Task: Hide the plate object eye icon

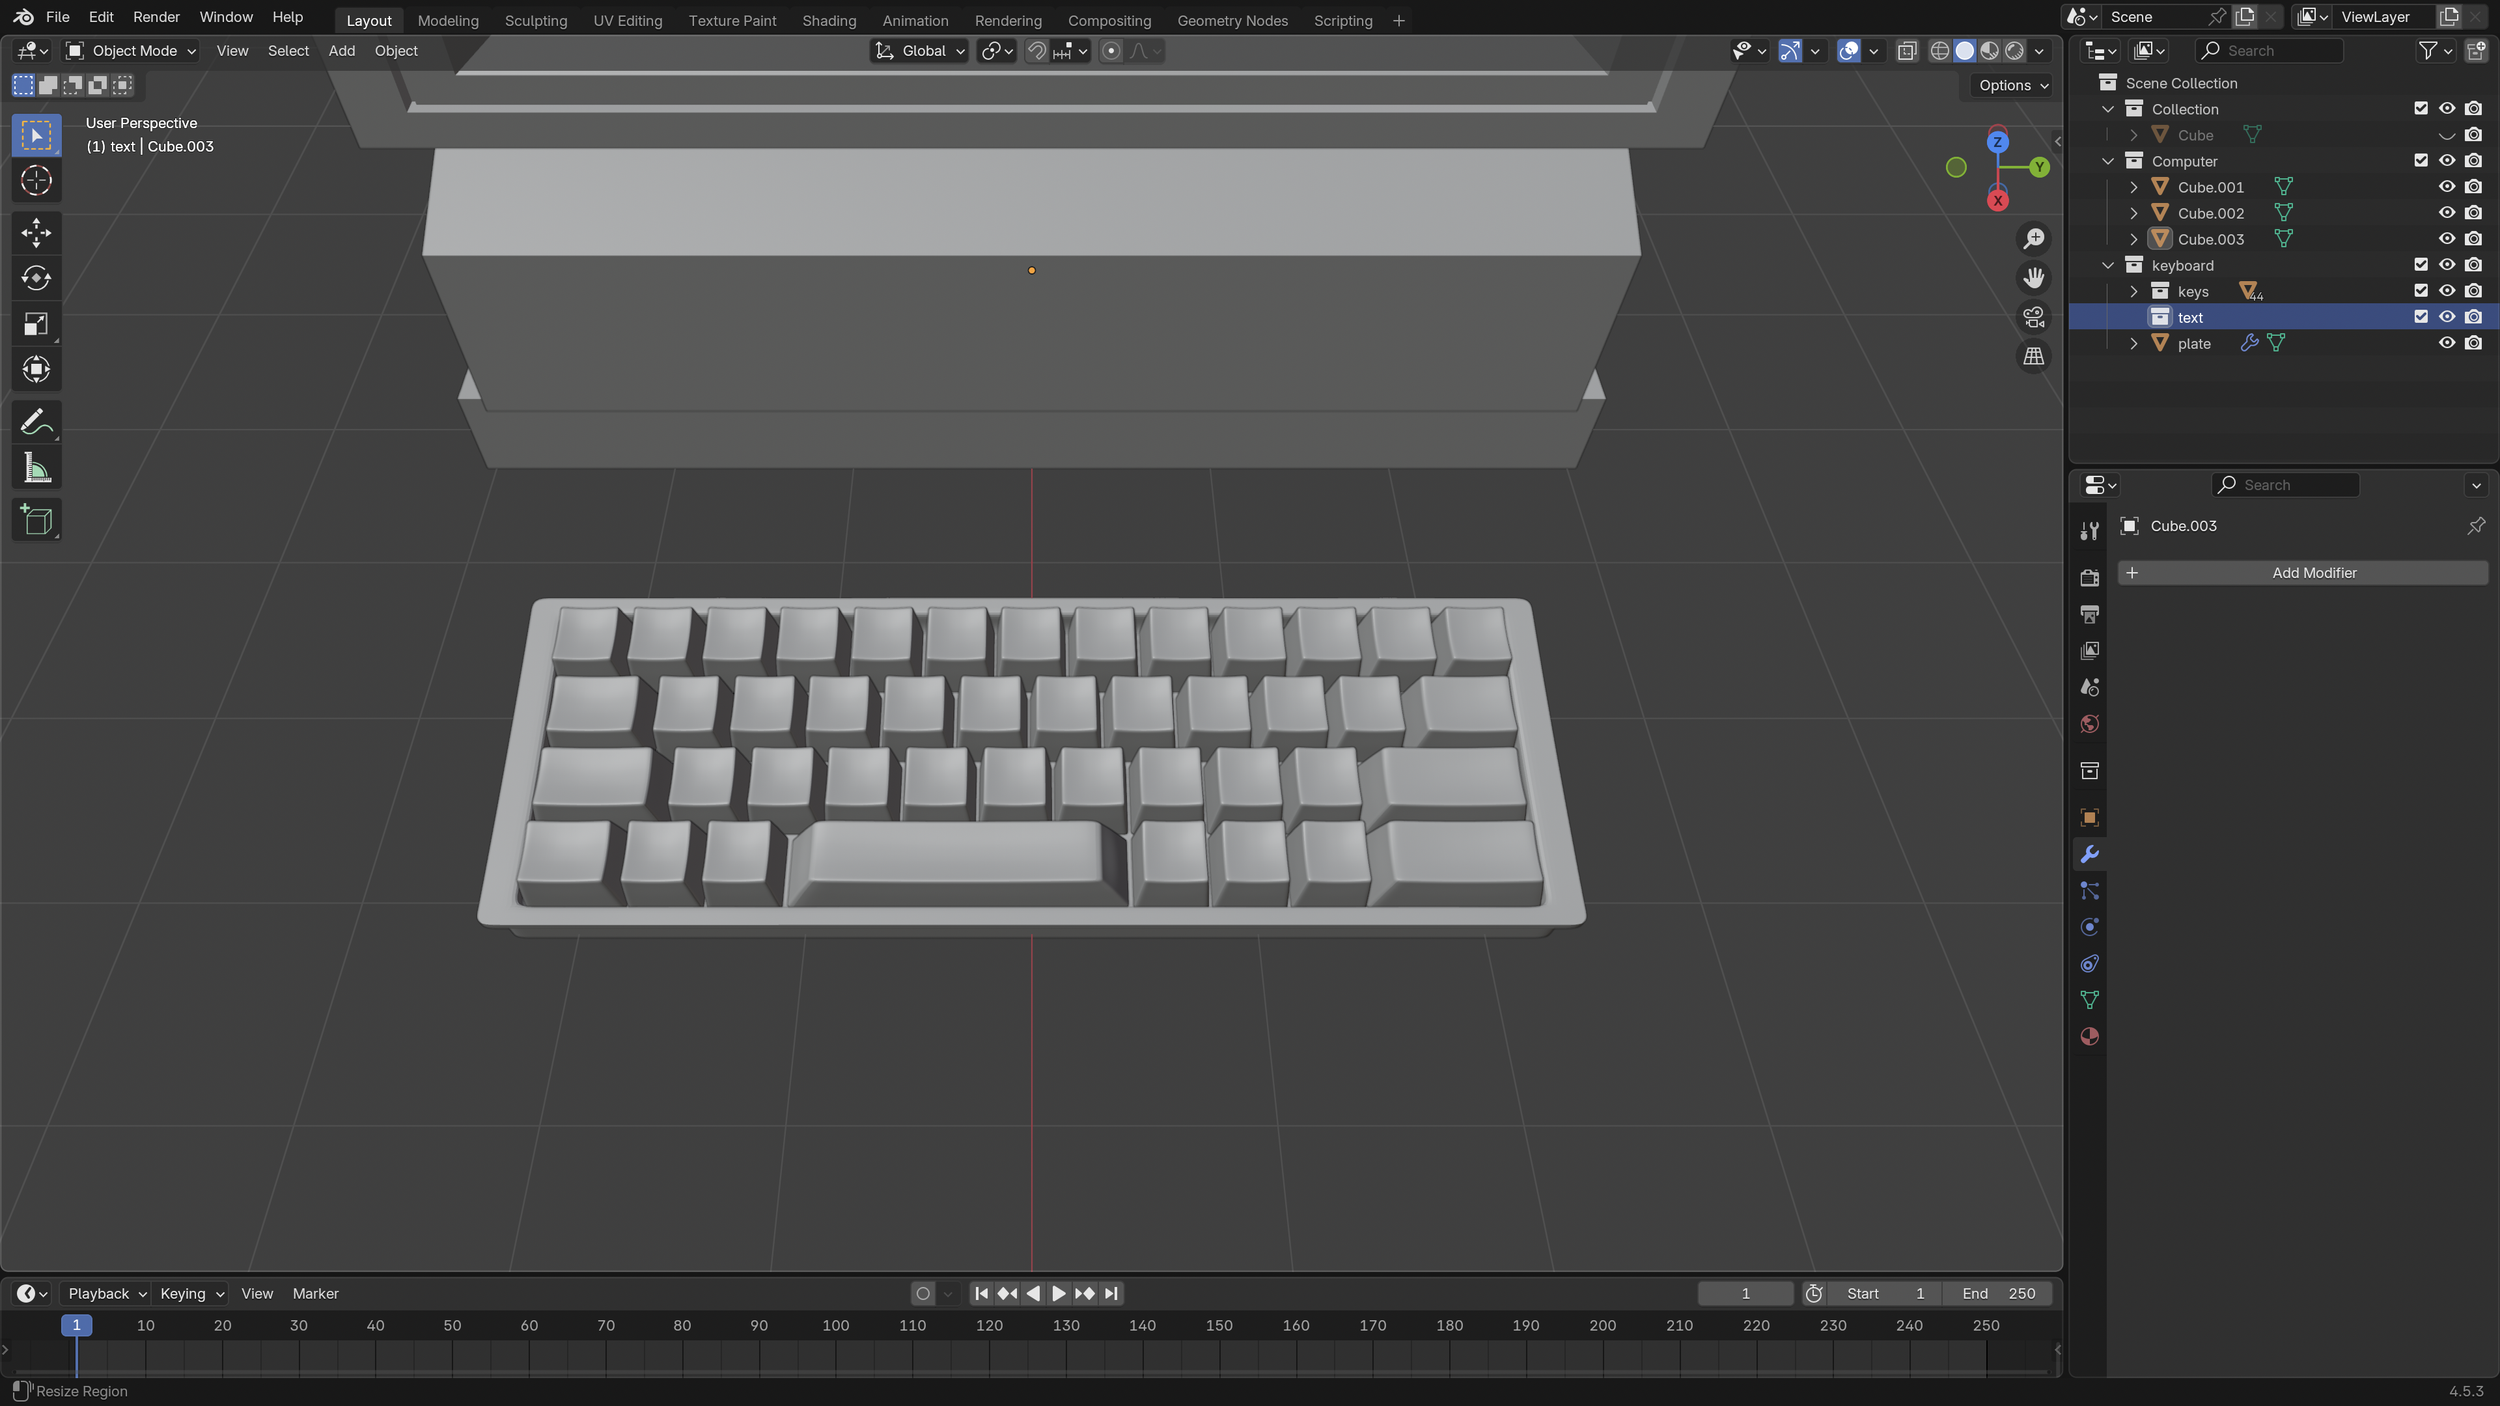Action: [2446, 343]
